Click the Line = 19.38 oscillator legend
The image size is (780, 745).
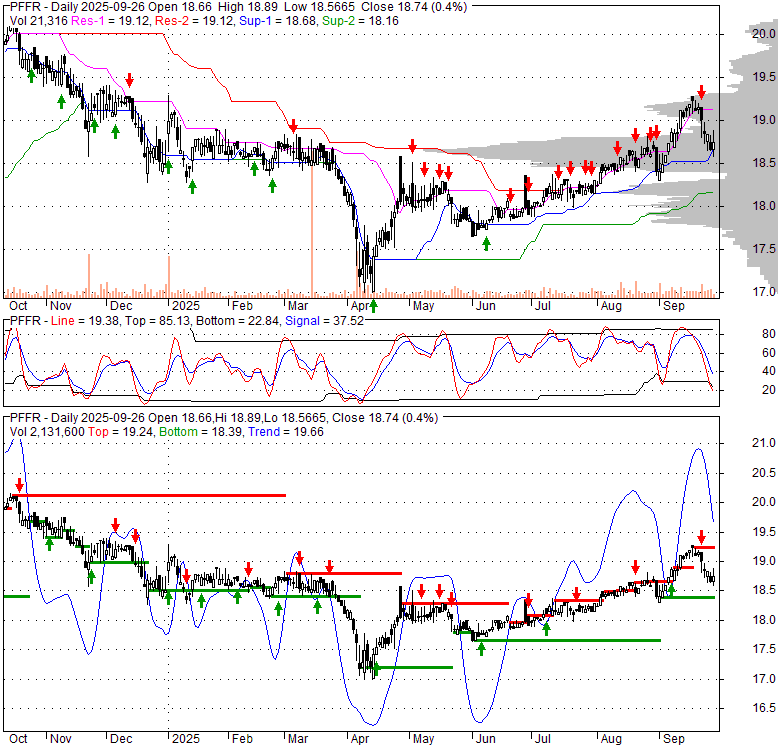click(x=85, y=321)
